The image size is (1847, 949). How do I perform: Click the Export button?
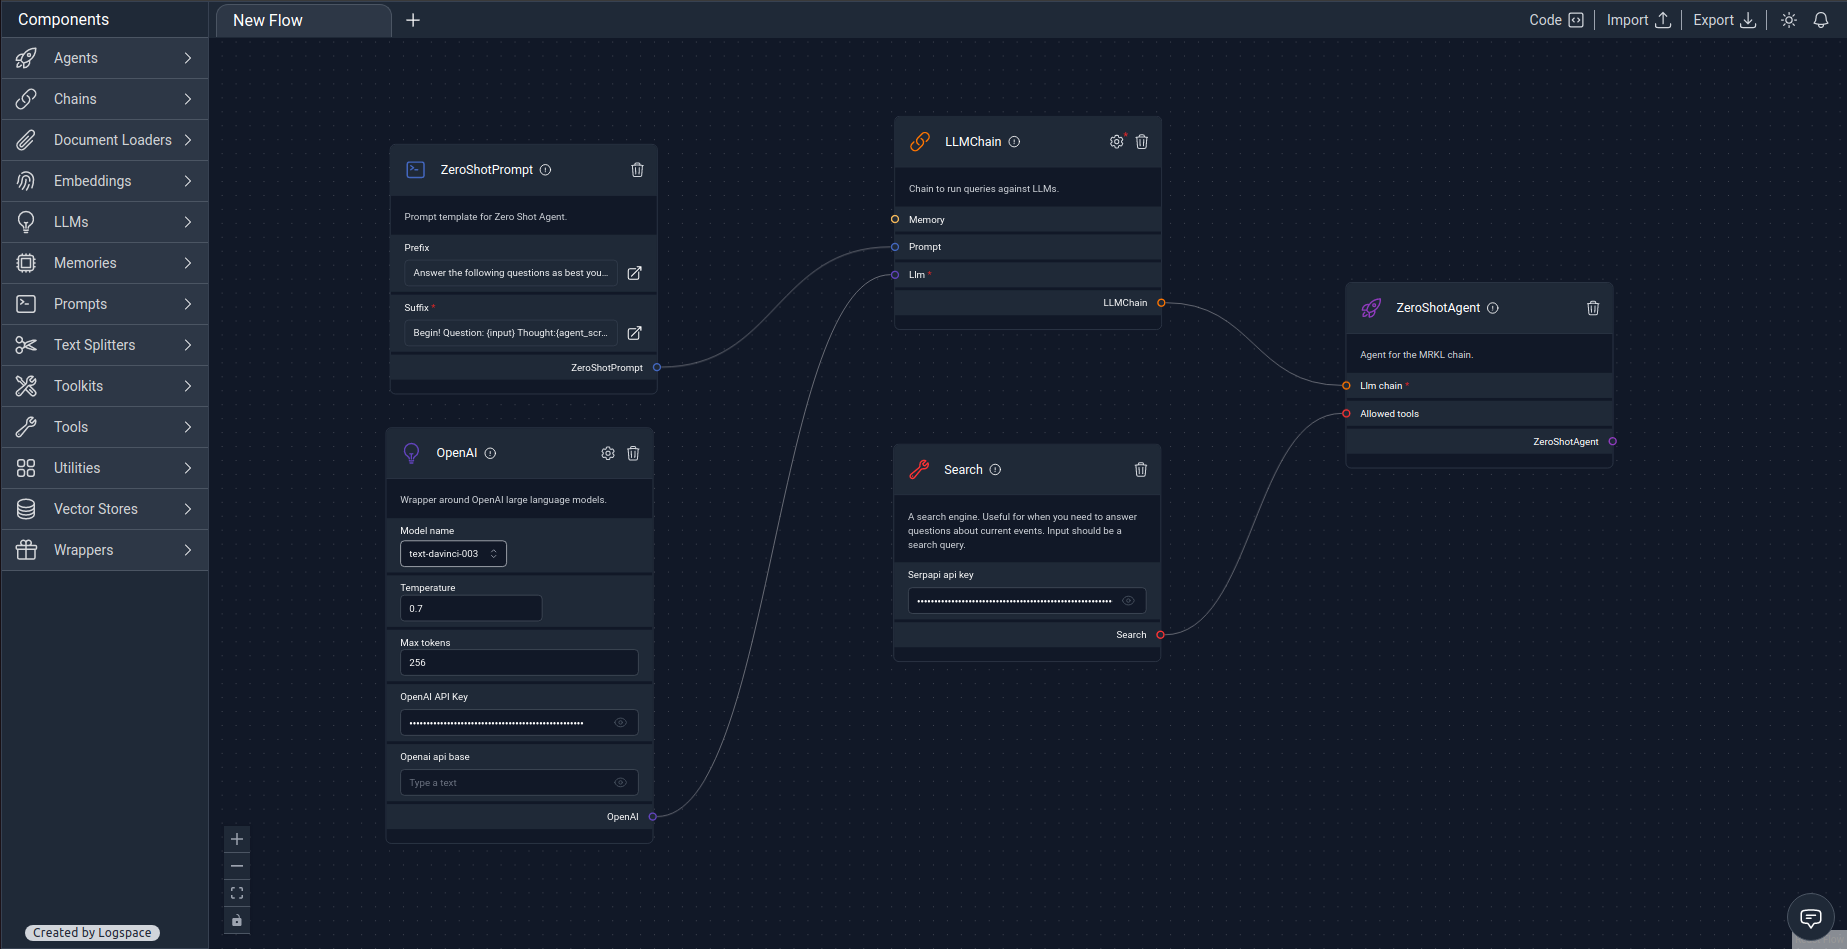(1724, 20)
